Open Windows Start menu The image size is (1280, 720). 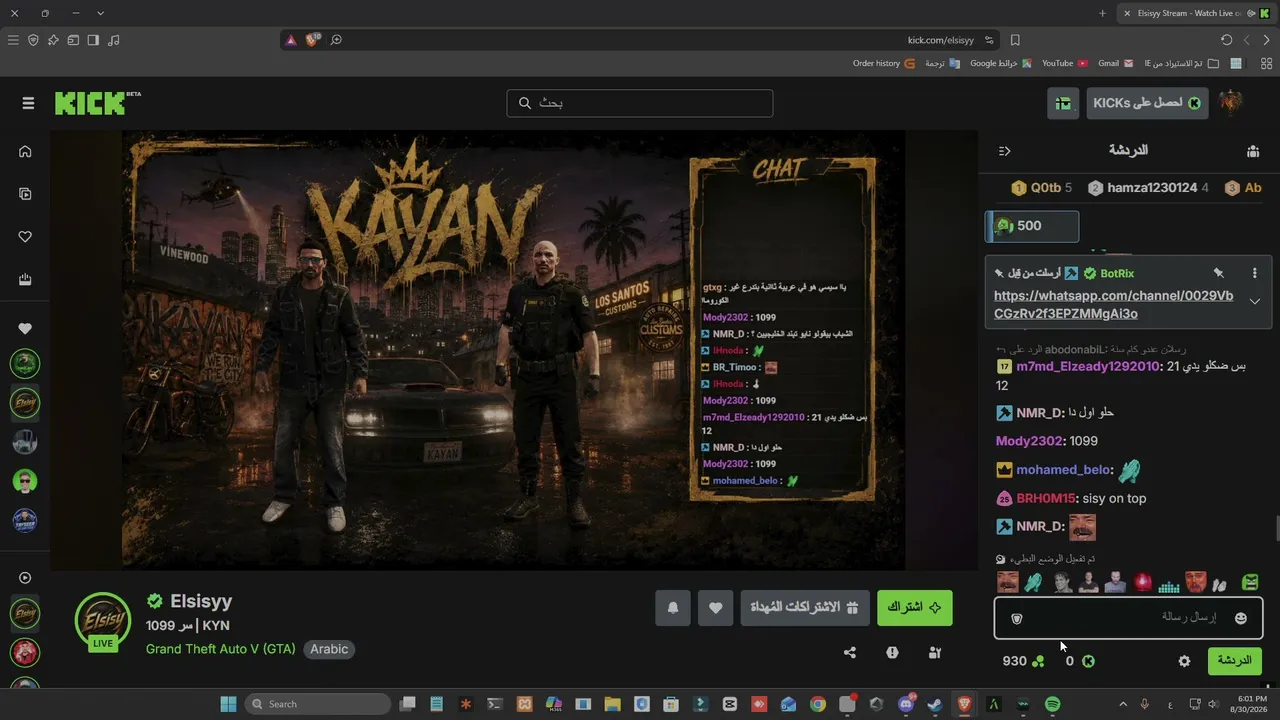point(228,704)
